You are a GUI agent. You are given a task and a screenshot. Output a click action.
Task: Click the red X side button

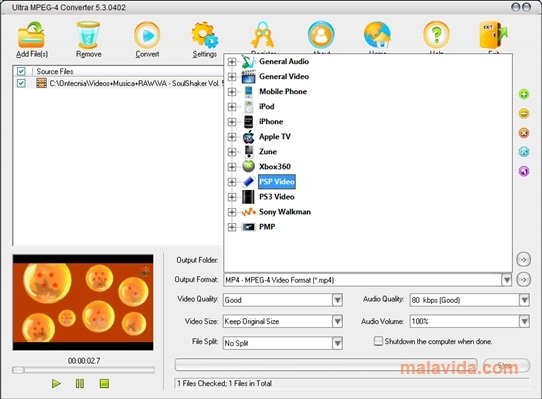pyautogui.click(x=524, y=133)
